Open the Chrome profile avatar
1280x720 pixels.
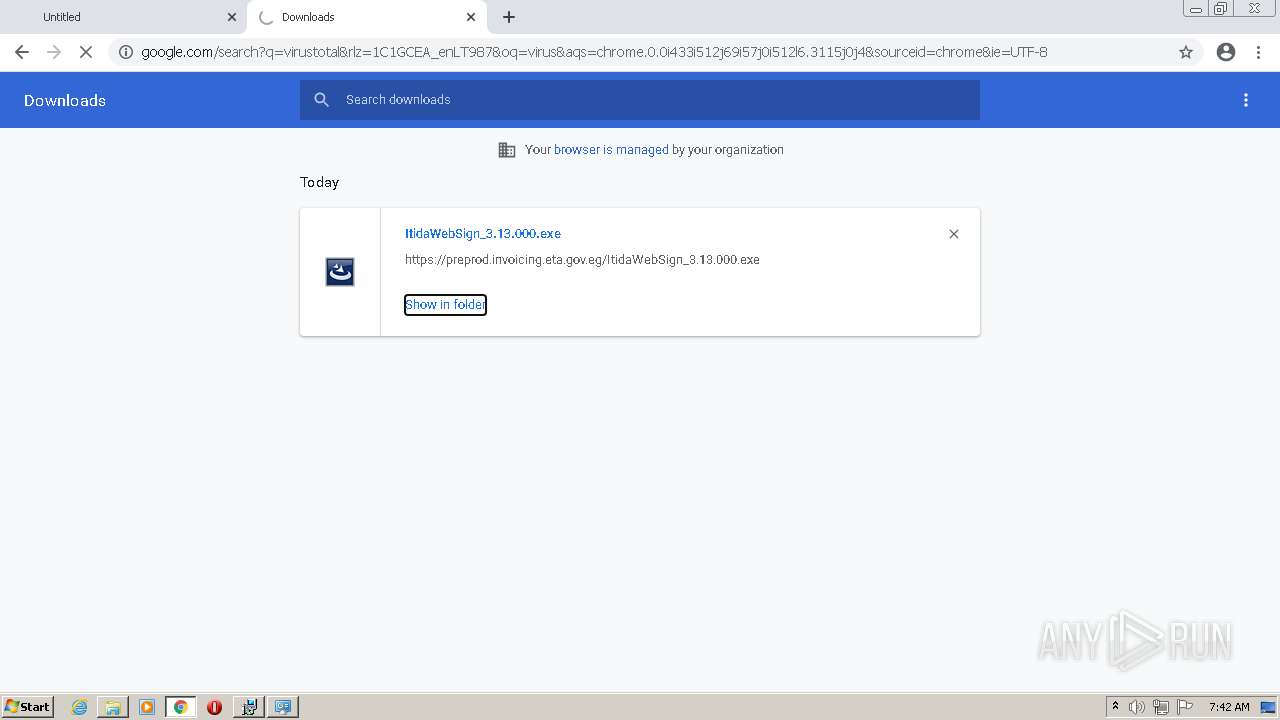(1226, 52)
